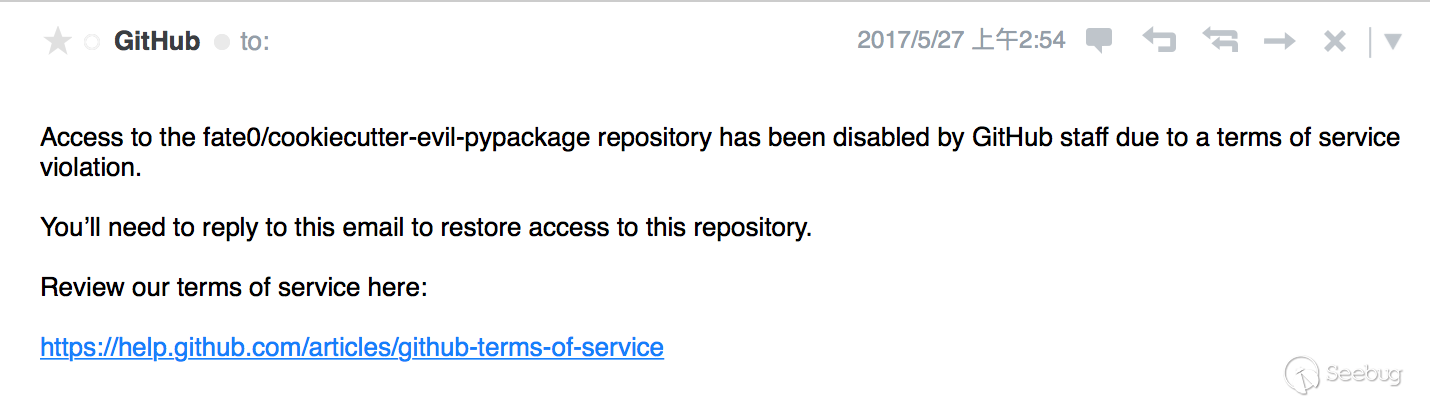Delete the message with the X icon
This screenshot has height=402, width=1430.
pos(1335,41)
